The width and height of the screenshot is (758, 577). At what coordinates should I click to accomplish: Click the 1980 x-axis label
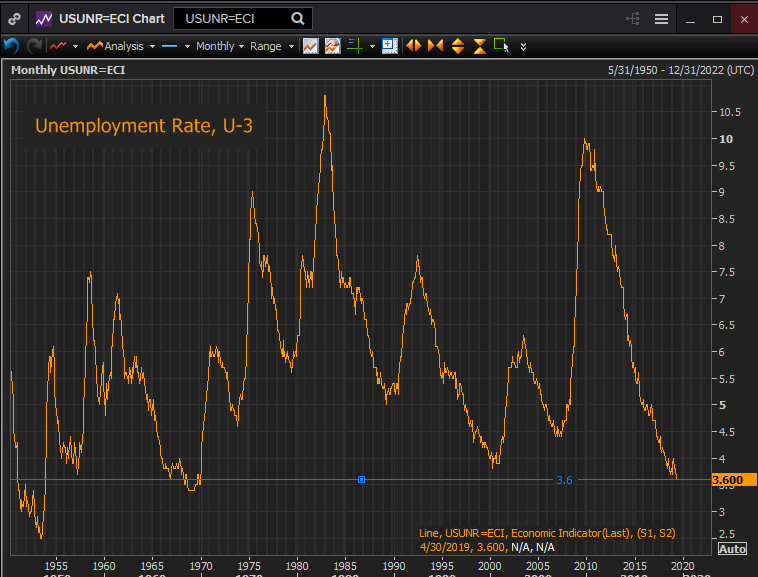(296, 566)
